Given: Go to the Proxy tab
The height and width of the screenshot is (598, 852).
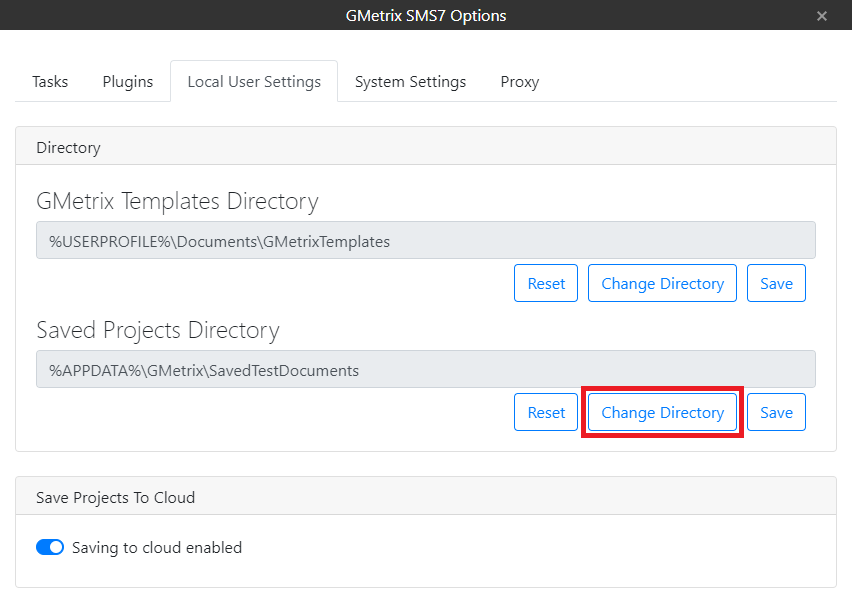Looking at the screenshot, I should click(519, 81).
